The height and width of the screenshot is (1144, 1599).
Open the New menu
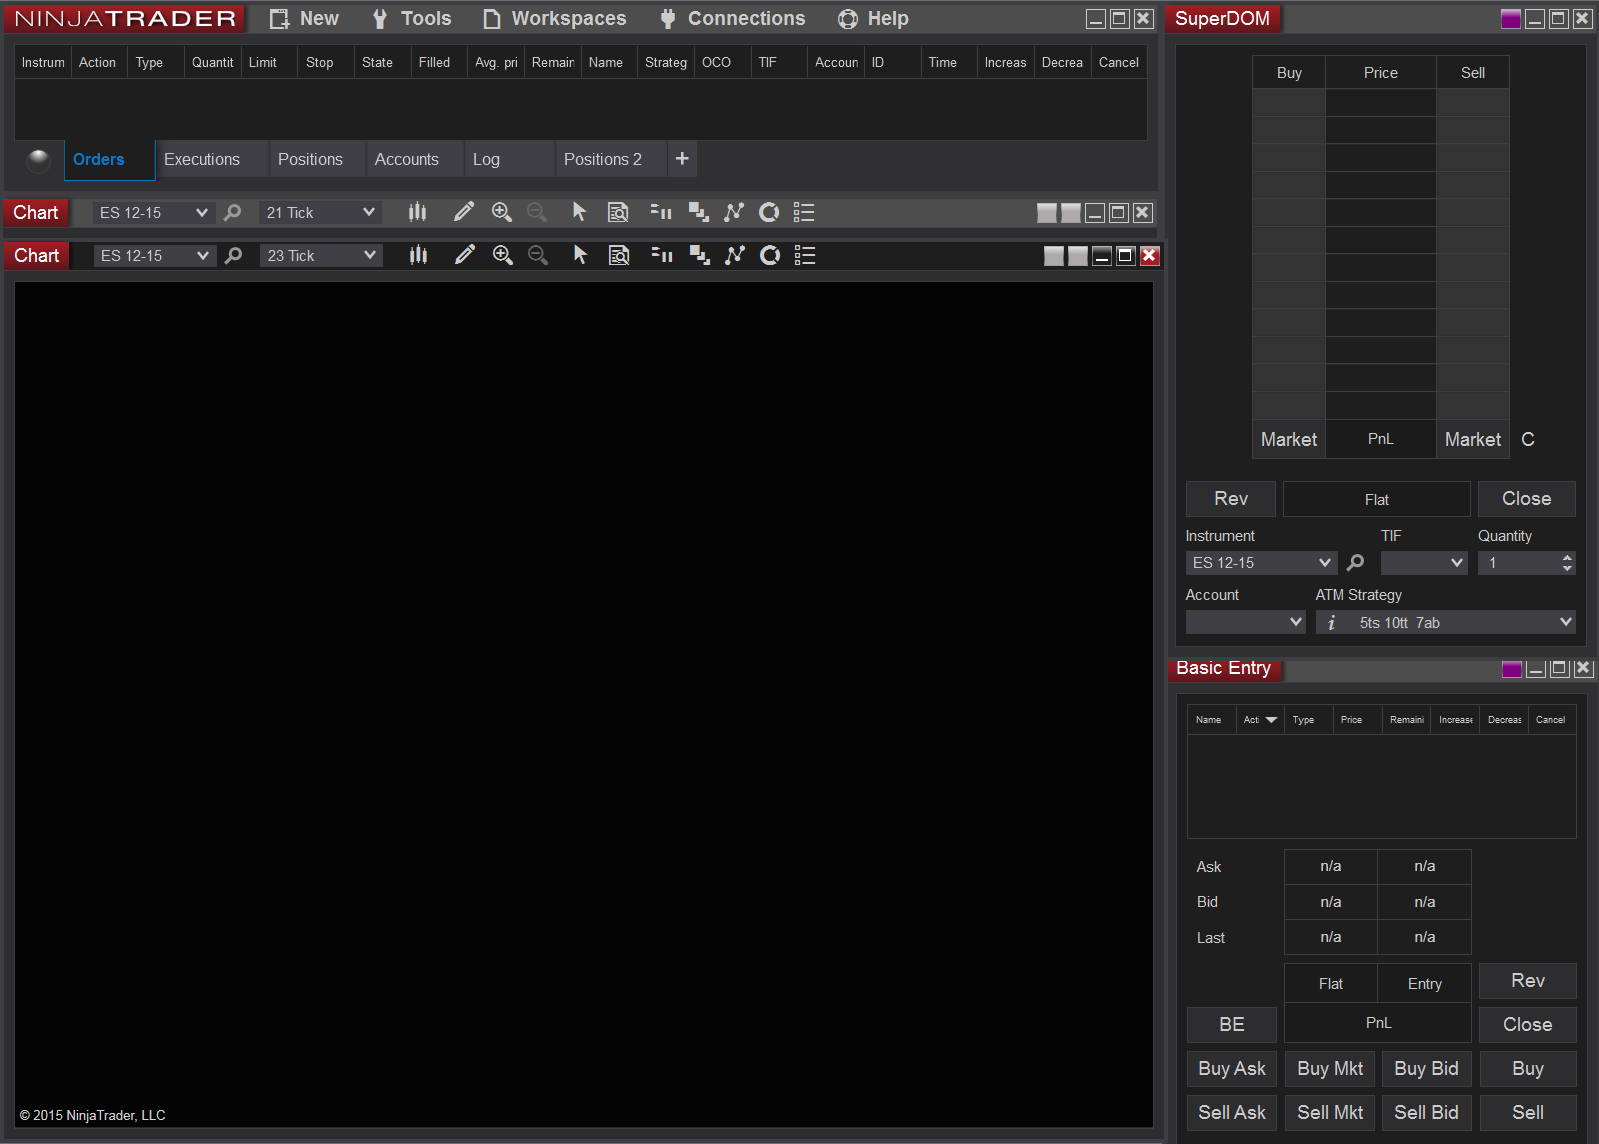(304, 18)
